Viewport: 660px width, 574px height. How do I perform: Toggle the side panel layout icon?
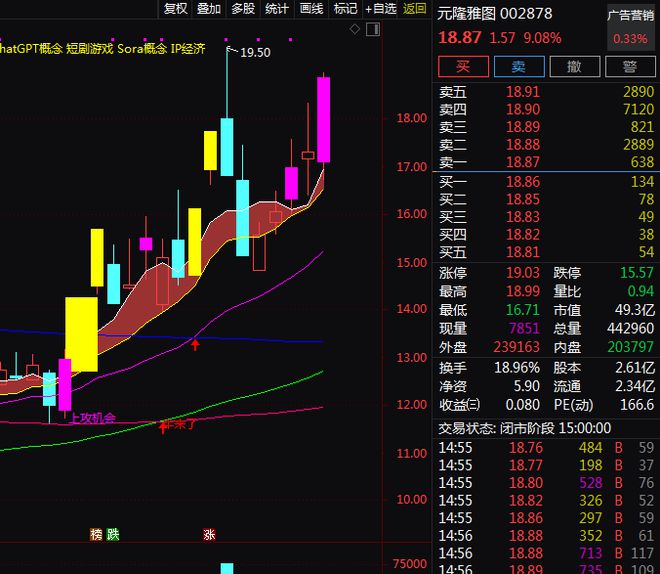click(373, 29)
